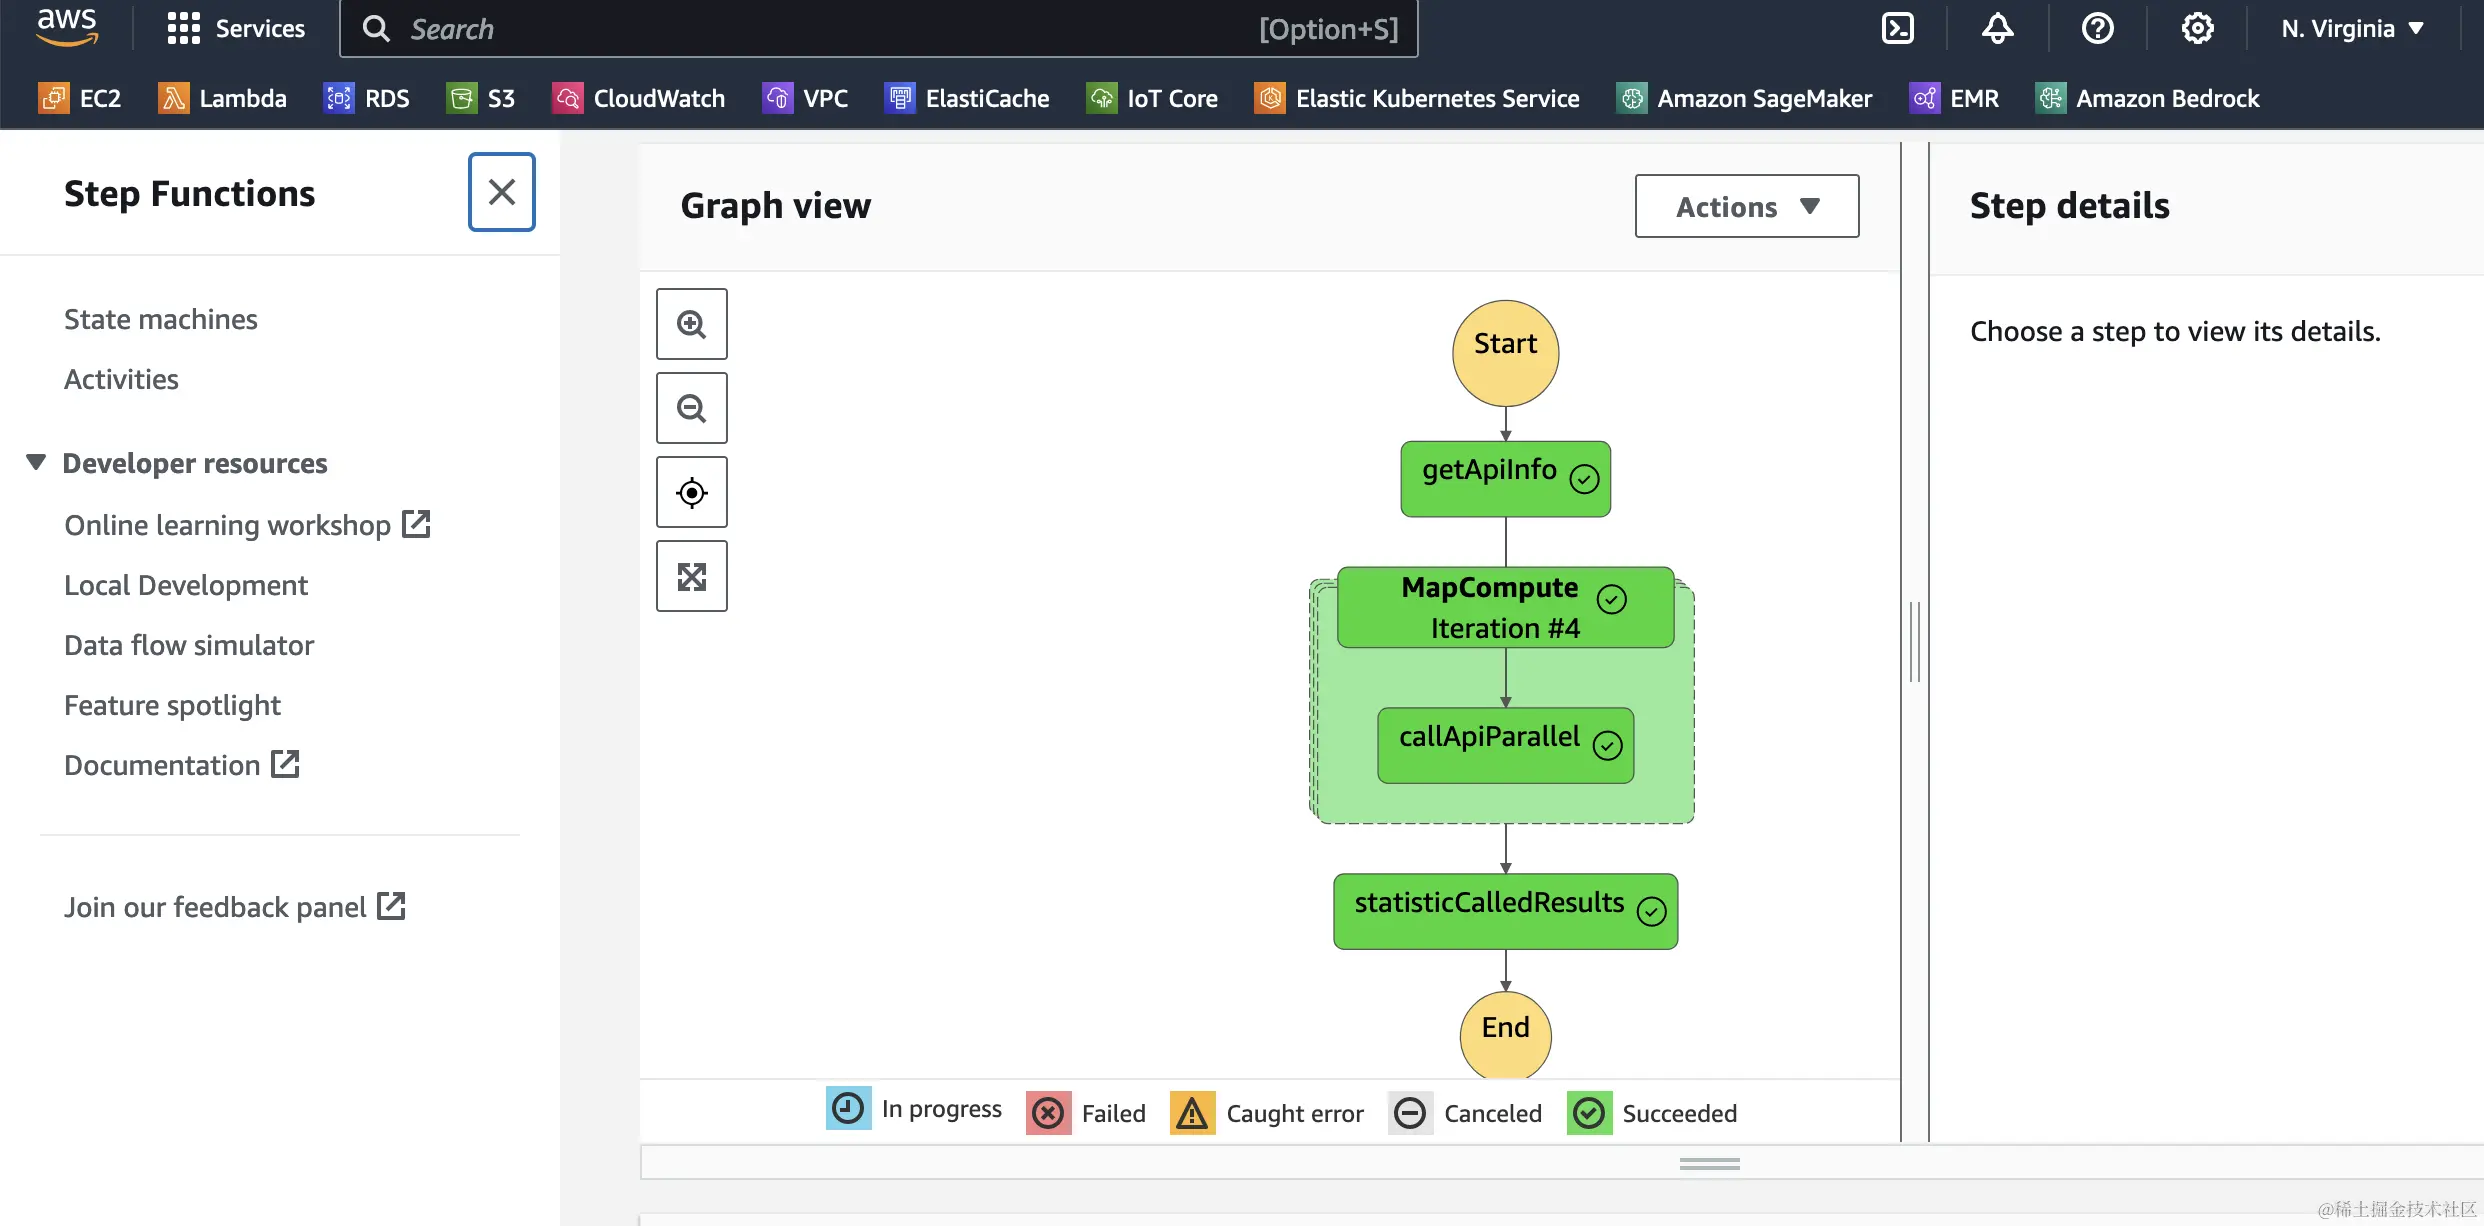
Task: Go to State machines
Action: (161, 319)
